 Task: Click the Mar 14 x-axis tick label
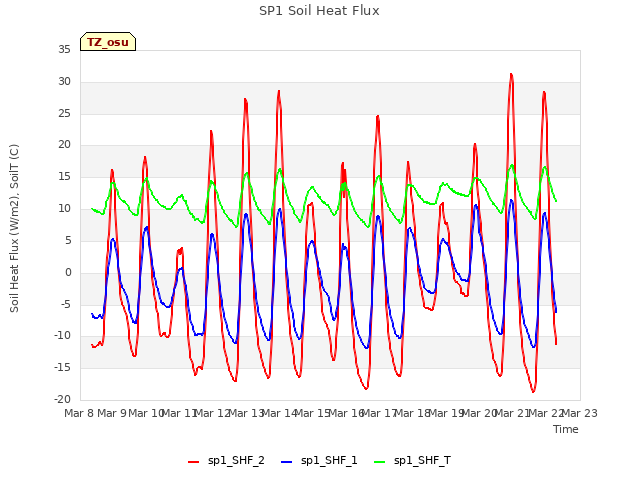(x=279, y=413)
